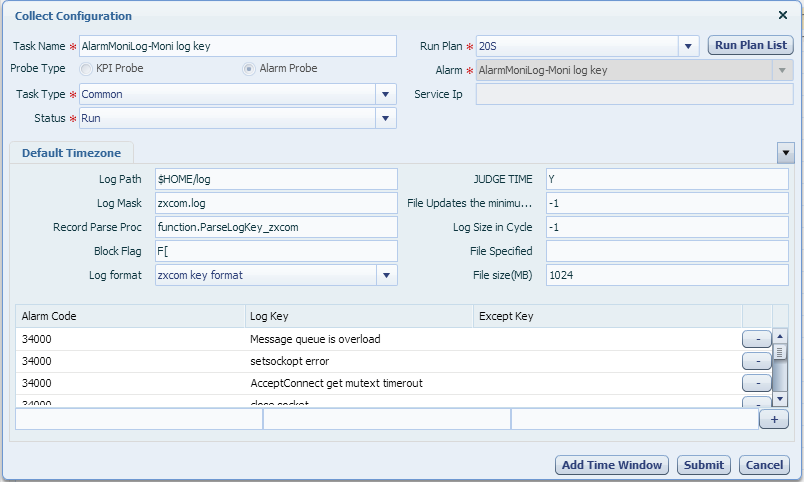Focus the Log Path field
This screenshot has width=804, height=482.
tap(276, 179)
